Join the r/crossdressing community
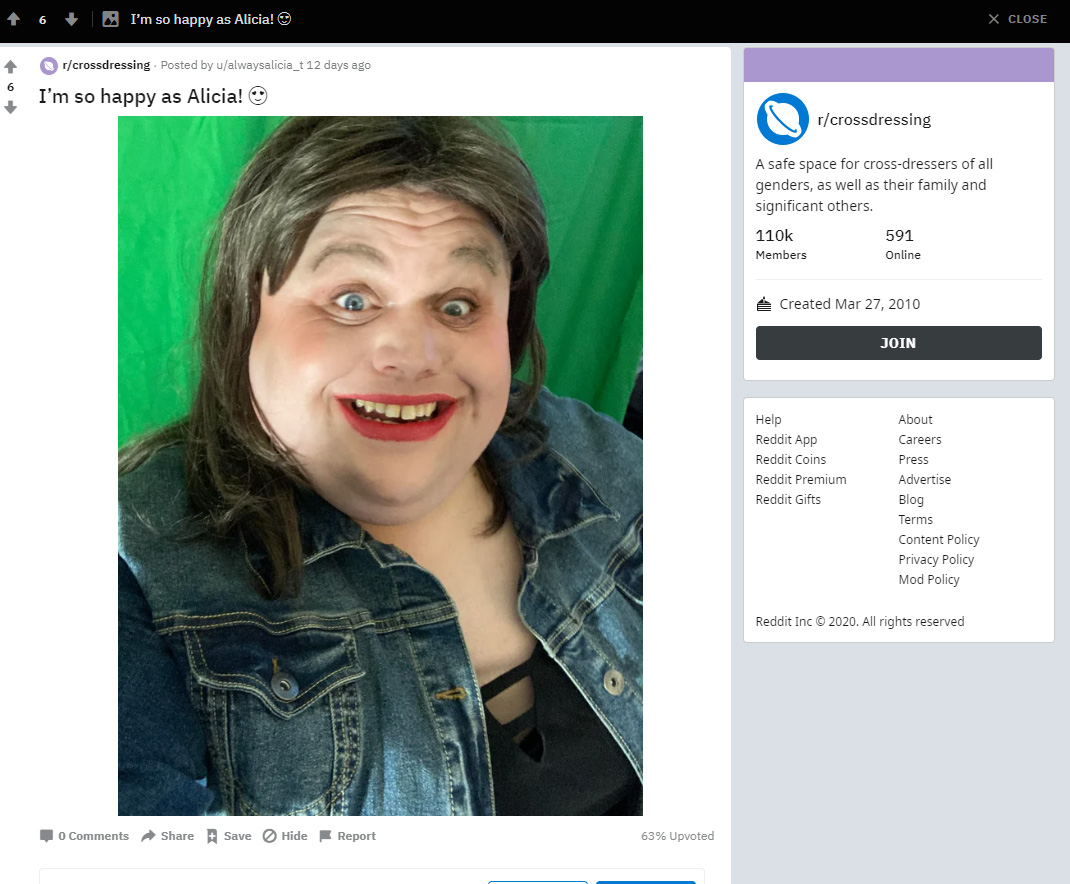The image size is (1070, 884). click(898, 343)
